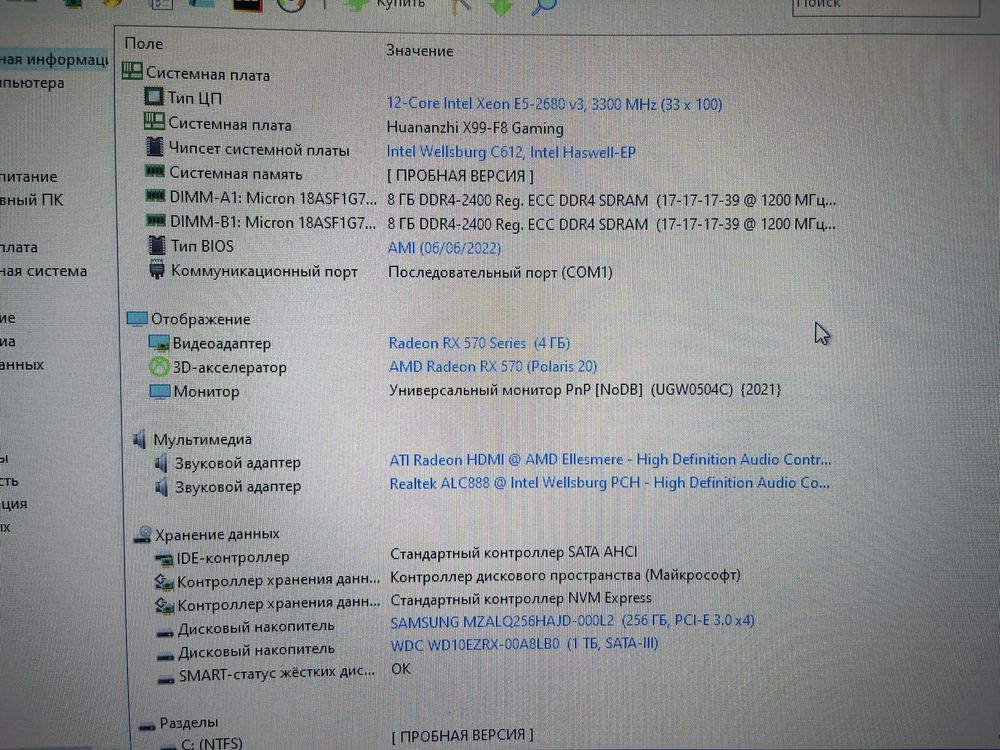This screenshot has width=1000, height=750.
Task: Select the Разделы group header text
Action: (x=189, y=723)
